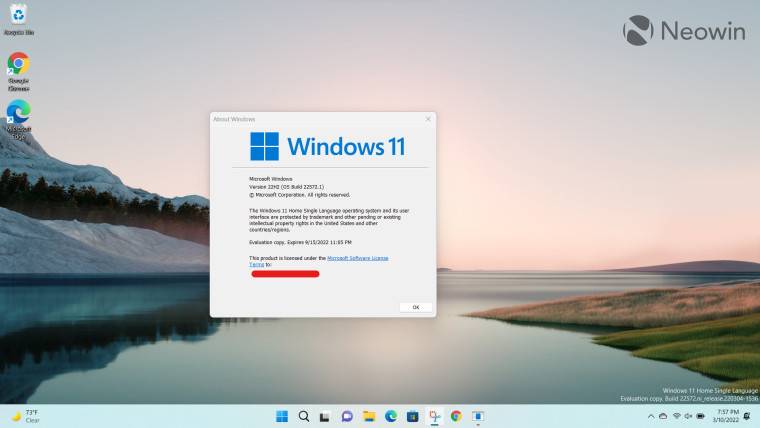Image resolution: width=760 pixels, height=428 pixels.
Task: Open the weather widget showing 73°F
Action: click(x=25, y=416)
